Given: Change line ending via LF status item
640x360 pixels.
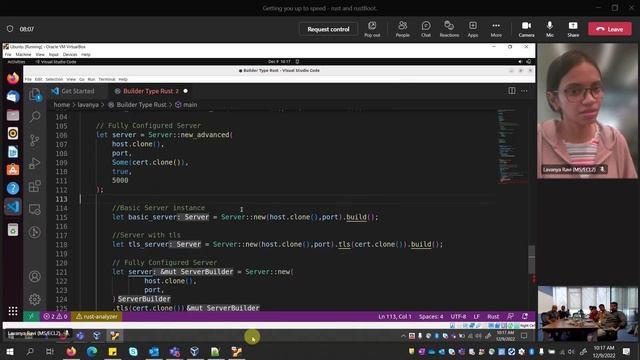Looking at the screenshot, I should pos(476,316).
